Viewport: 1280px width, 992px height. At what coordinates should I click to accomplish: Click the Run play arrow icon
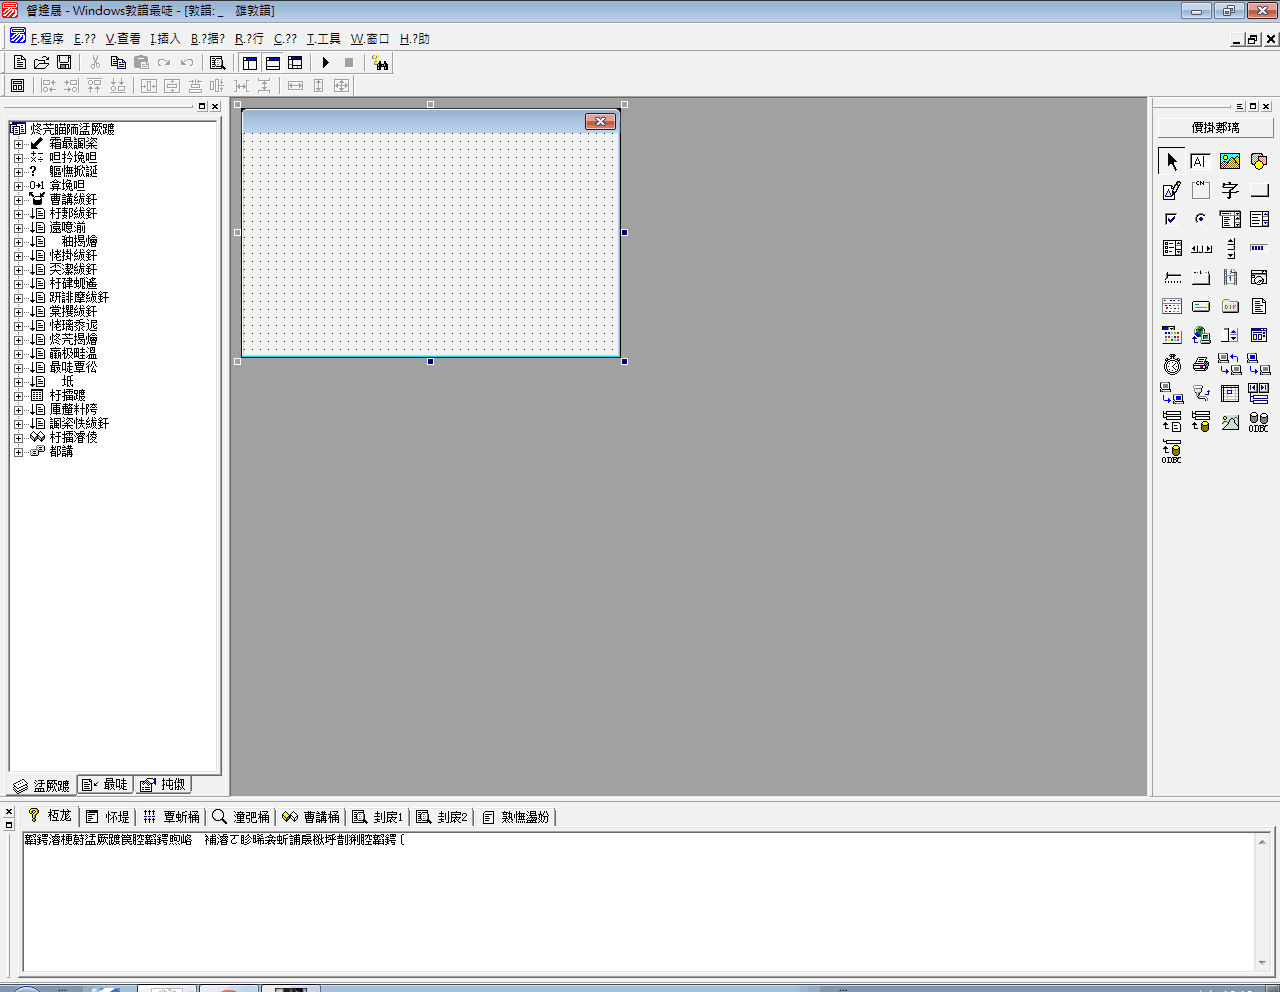tap(326, 62)
